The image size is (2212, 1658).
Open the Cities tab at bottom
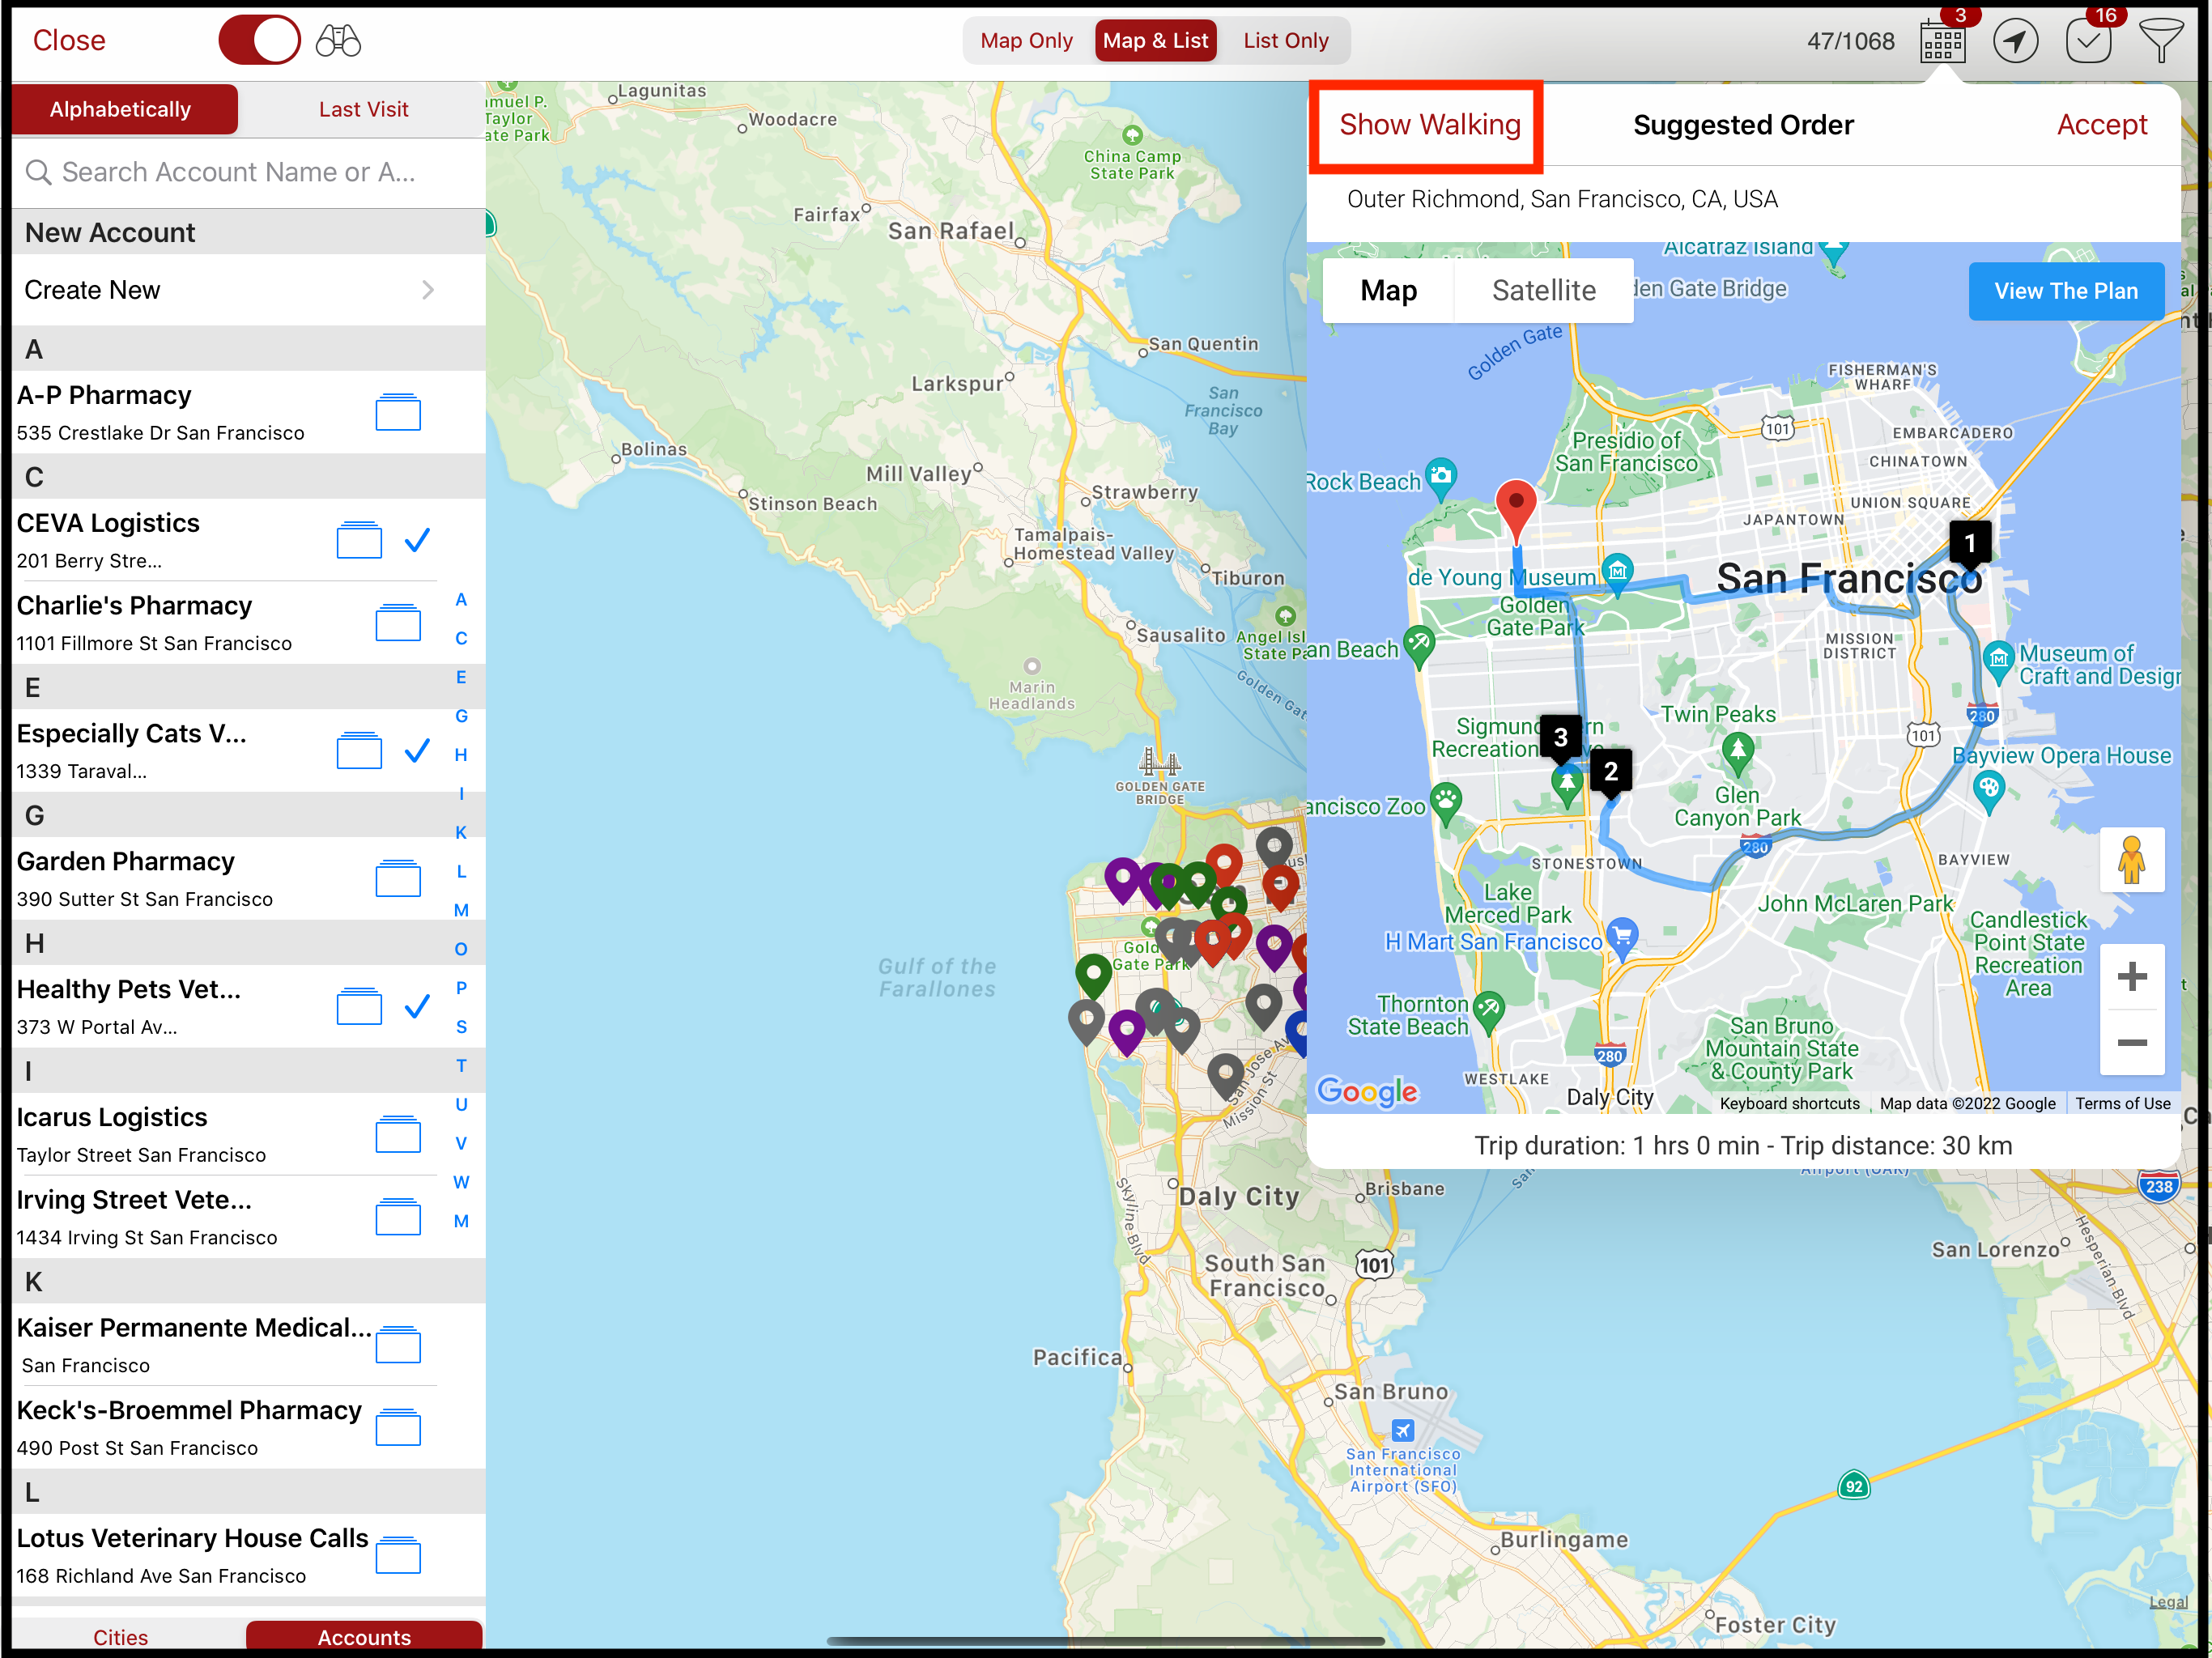(x=120, y=1636)
